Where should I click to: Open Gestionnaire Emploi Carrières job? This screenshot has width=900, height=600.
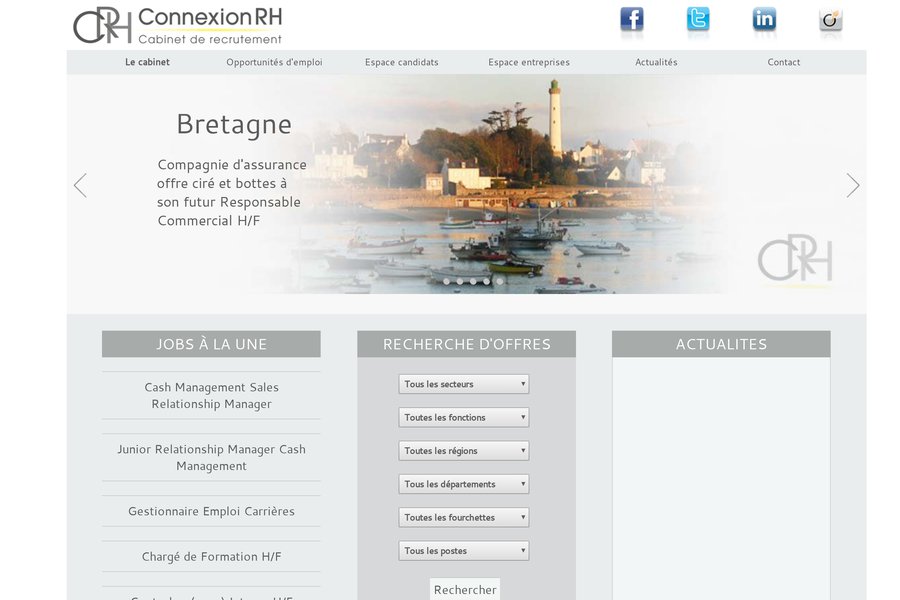click(211, 511)
